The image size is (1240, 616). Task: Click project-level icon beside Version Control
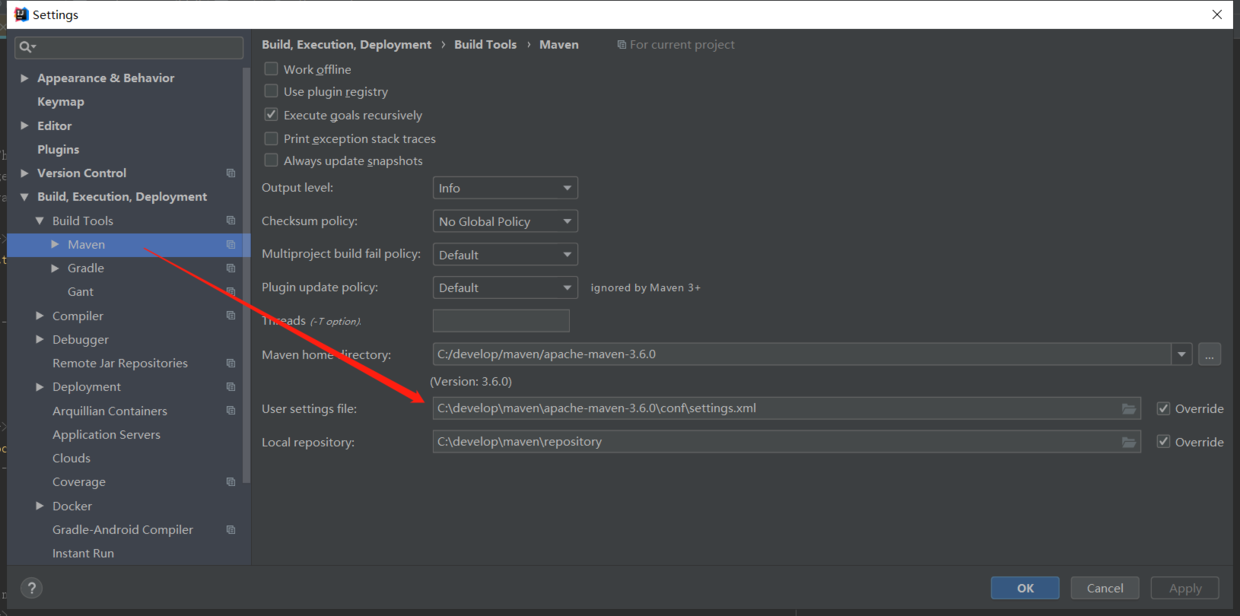pos(231,173)
